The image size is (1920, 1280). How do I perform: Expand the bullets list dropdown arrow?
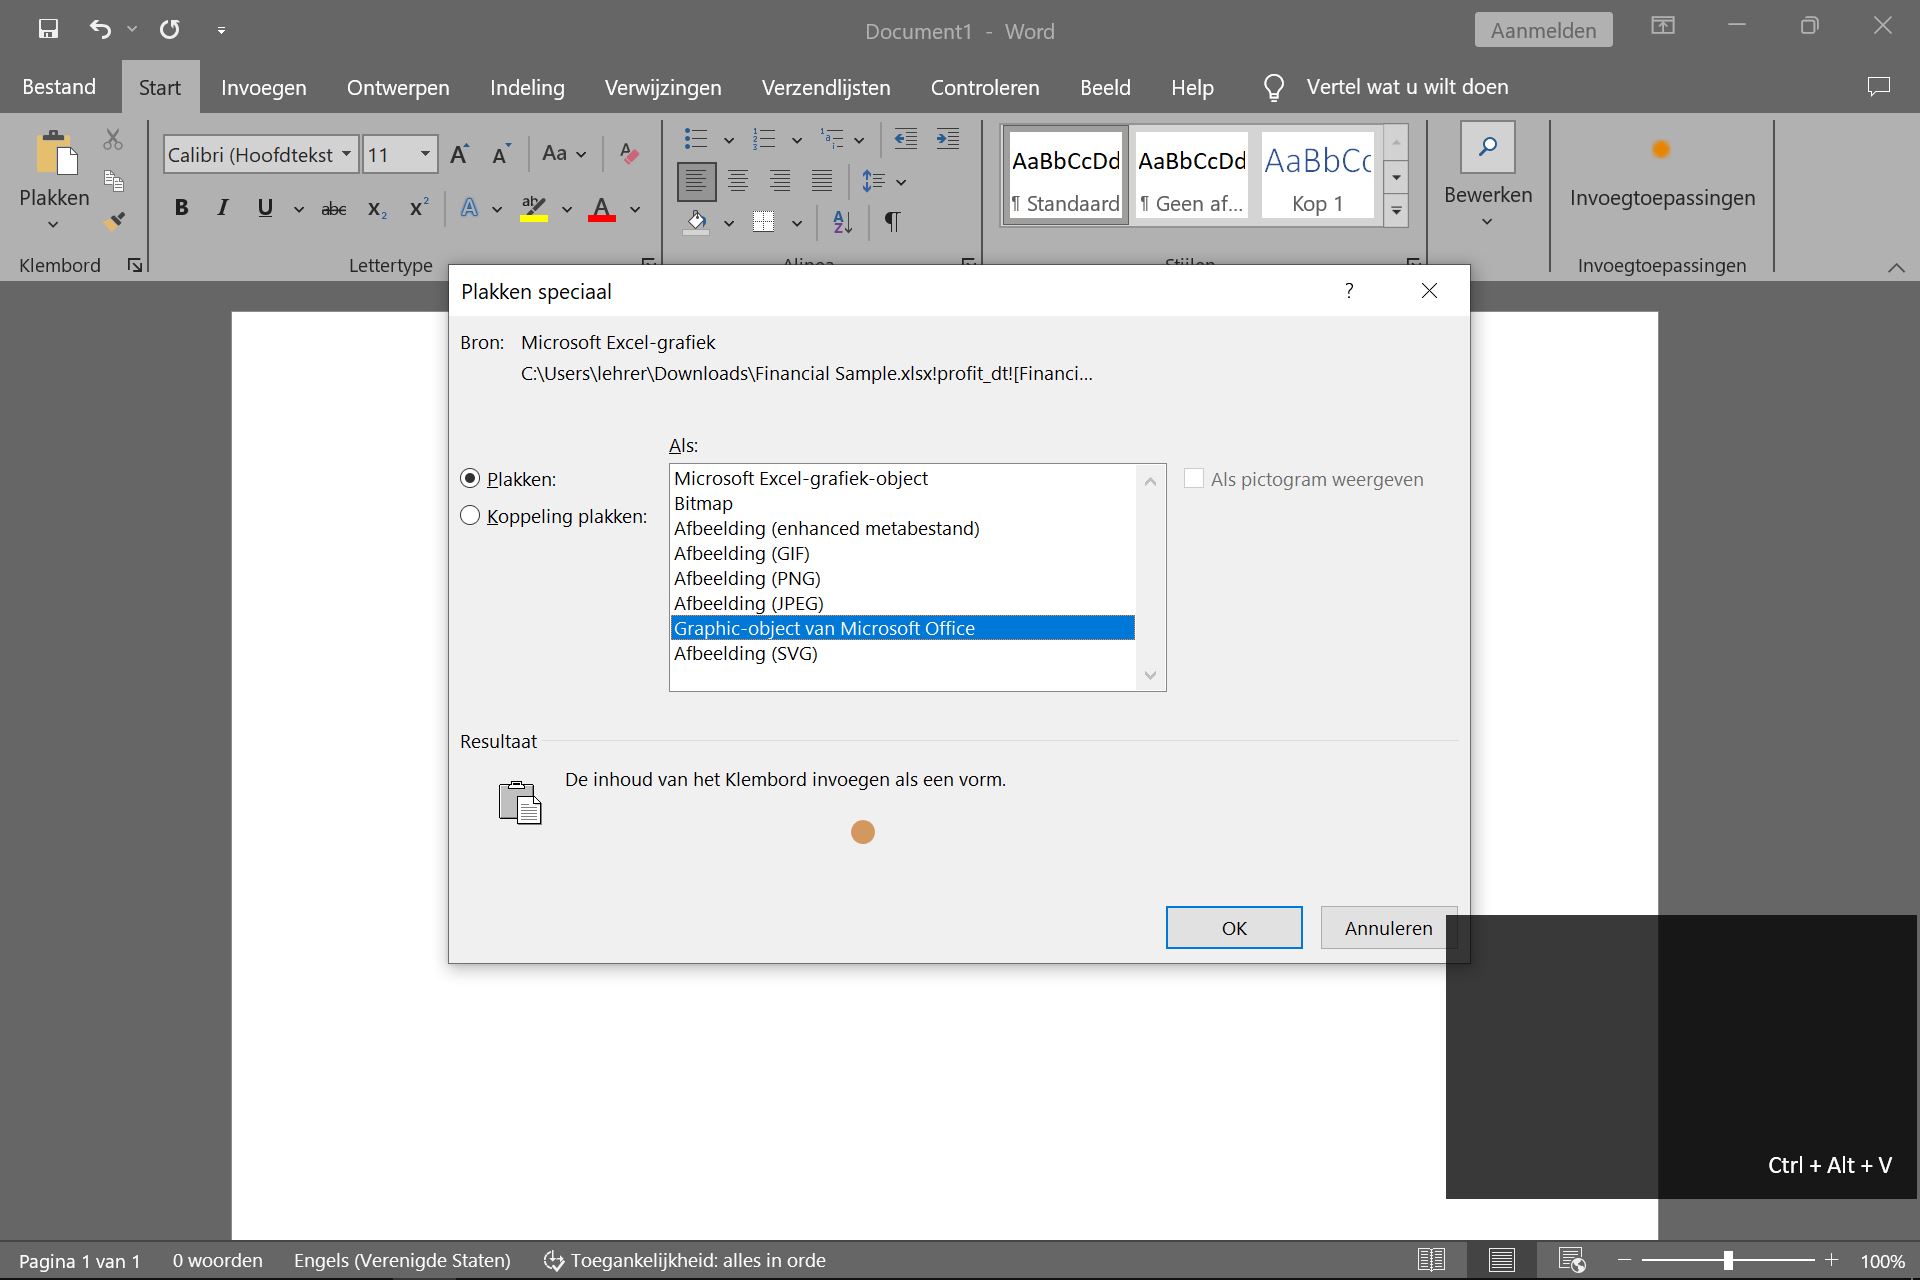(728, 140)
